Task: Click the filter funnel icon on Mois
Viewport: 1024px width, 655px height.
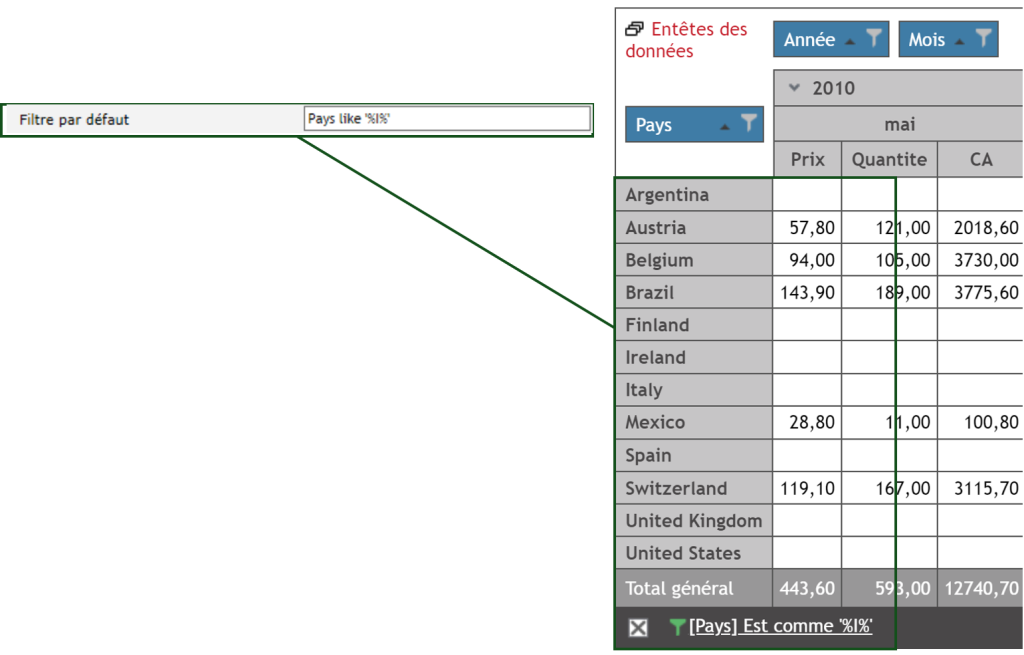Action: pos(984,39)
